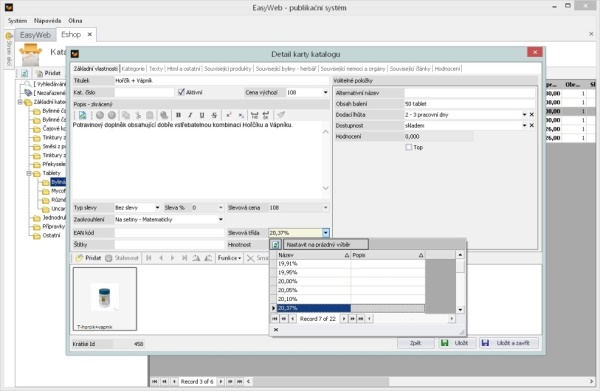600x391 pixels.
Task: Open the Dostupnost dropdown
Action: (524, 125)
